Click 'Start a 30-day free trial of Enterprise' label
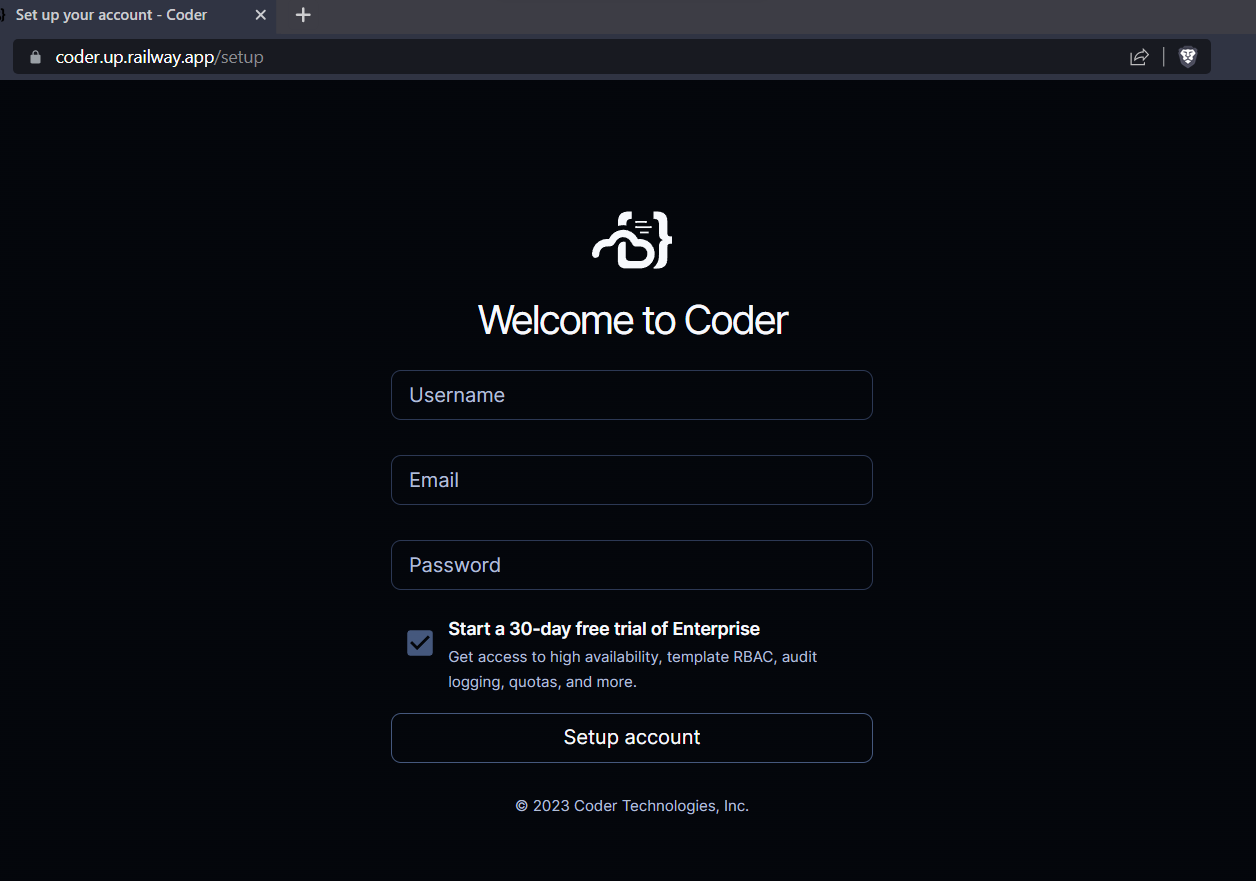Image resolution: width=1256 pixels, height=881 pixels. pos(604,629)
